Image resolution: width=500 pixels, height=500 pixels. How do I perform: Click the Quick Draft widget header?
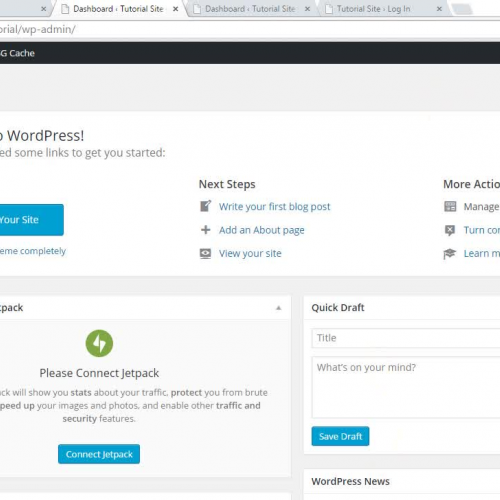click(x=402, y=307)
